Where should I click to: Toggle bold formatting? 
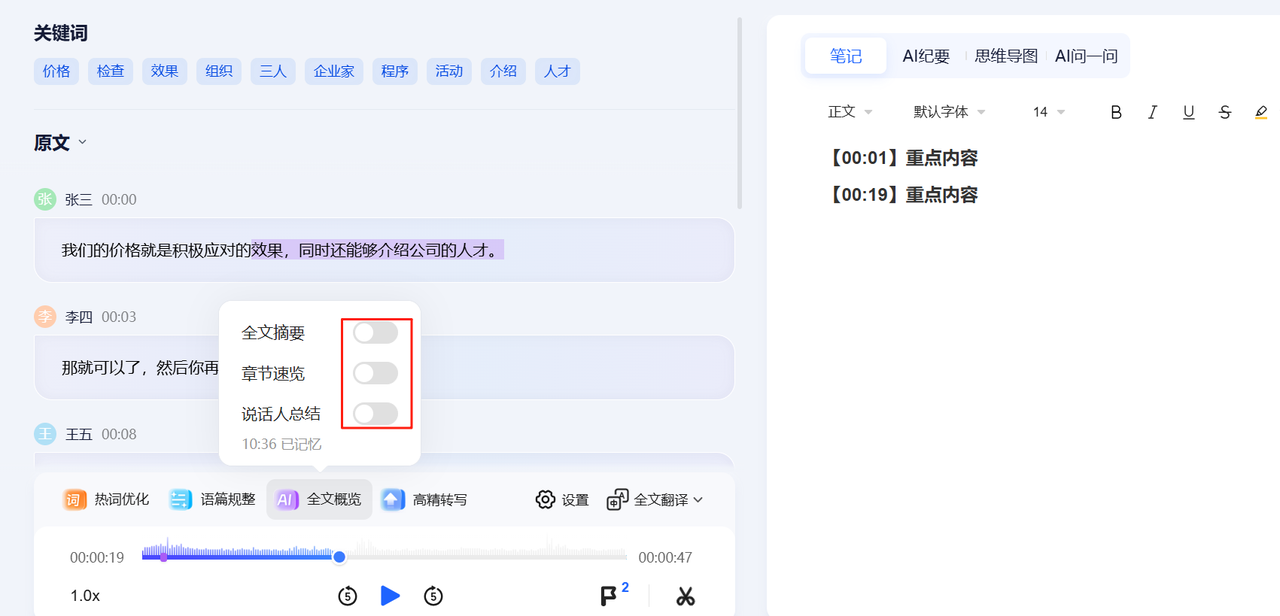[1116, 112]
